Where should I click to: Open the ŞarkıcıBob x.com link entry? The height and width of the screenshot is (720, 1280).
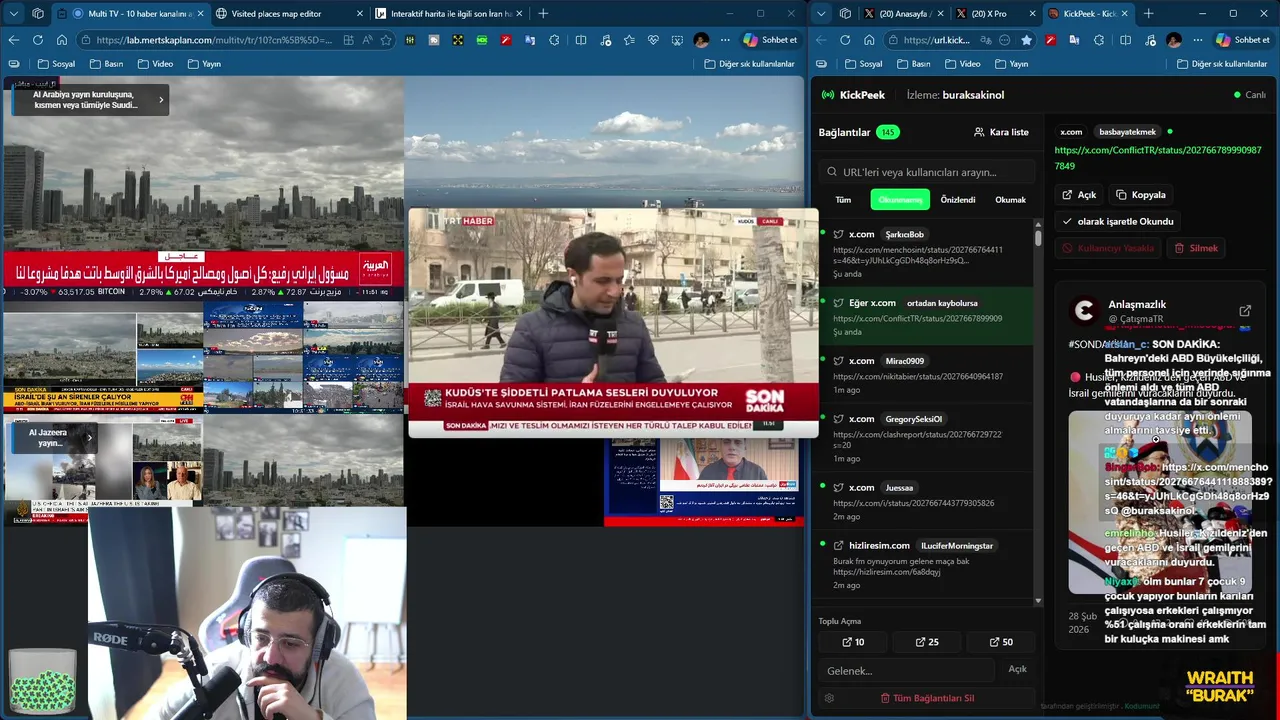(x=925, y=254)
